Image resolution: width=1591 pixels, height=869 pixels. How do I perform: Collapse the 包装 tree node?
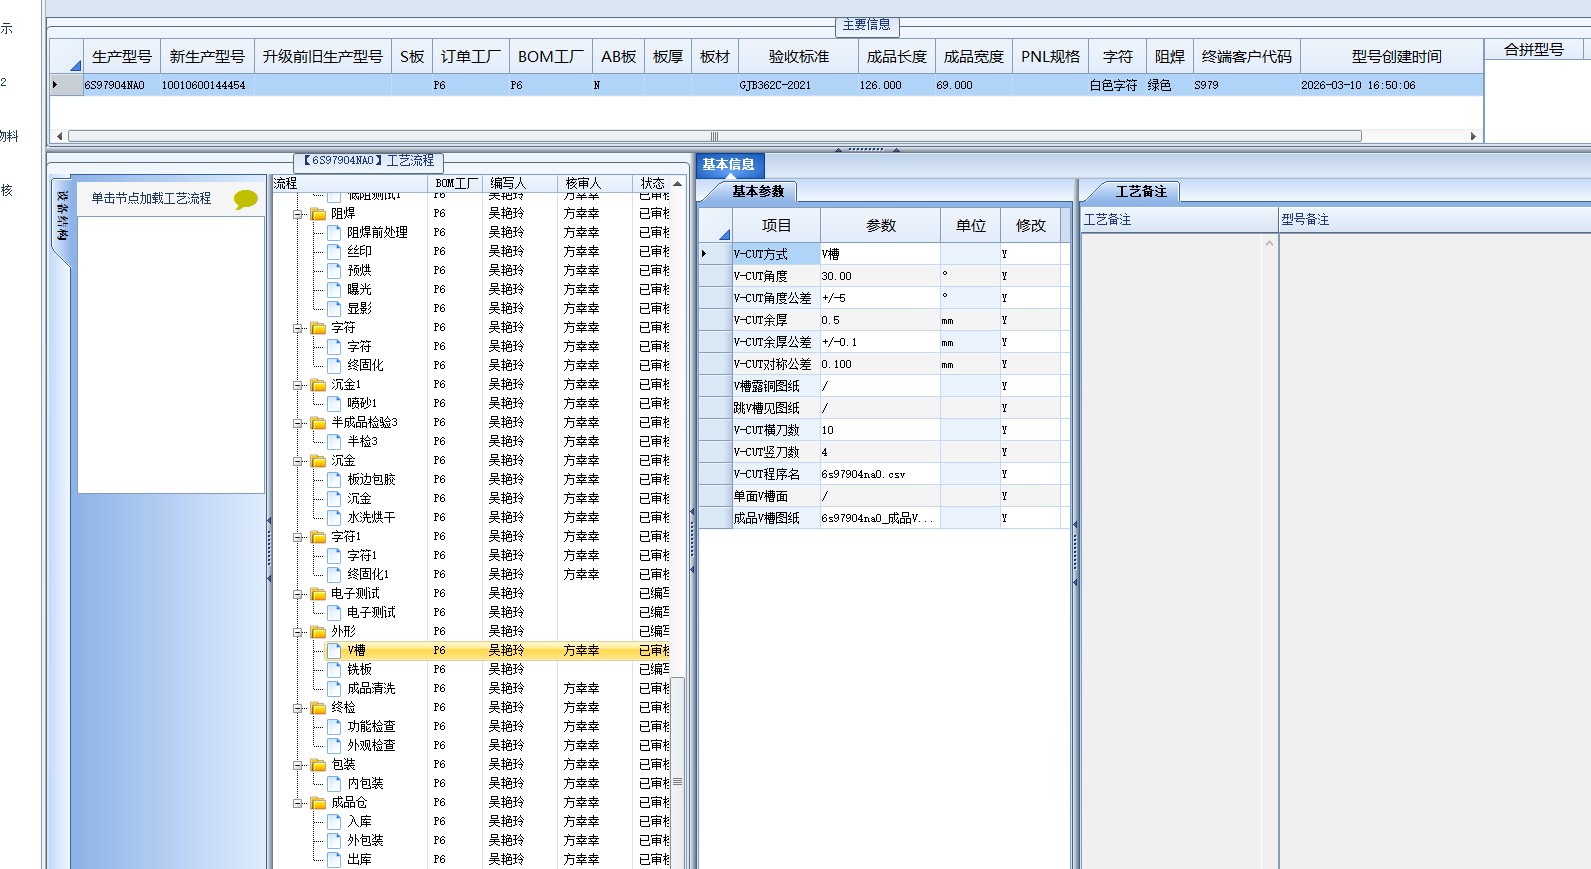pyautogui.click(x=298, y=765)
